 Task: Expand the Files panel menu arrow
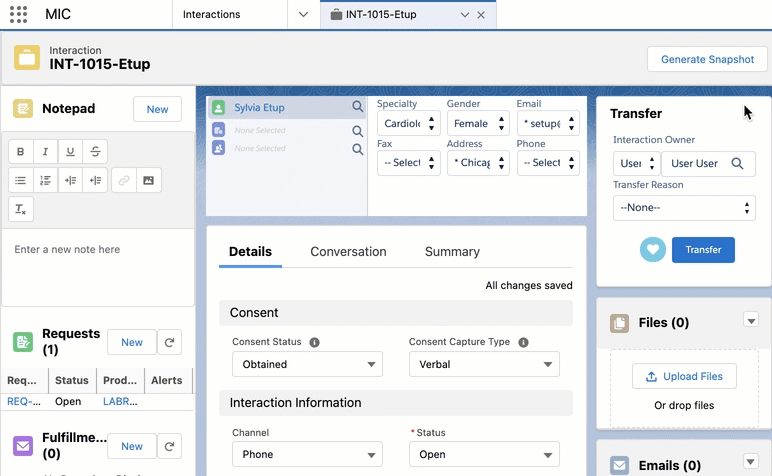coord(751,320)
